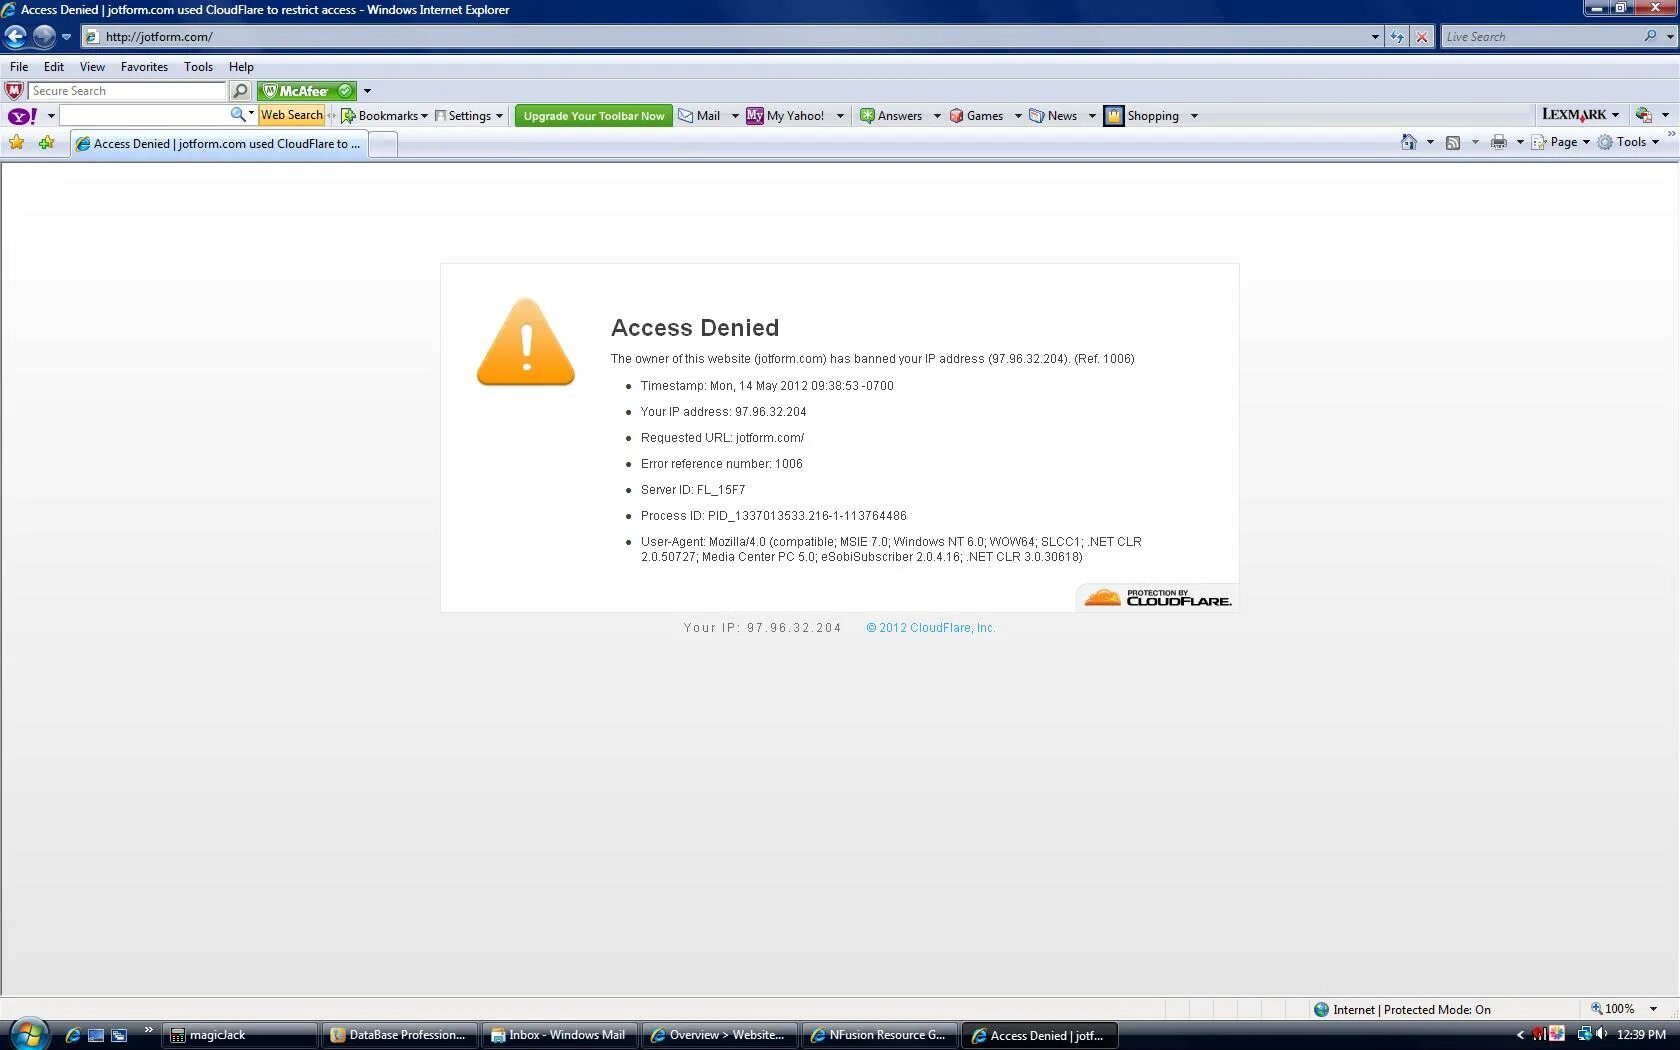Click the Live Search magnifier icon
1680x1050 pixels.
coord(1650,36)
